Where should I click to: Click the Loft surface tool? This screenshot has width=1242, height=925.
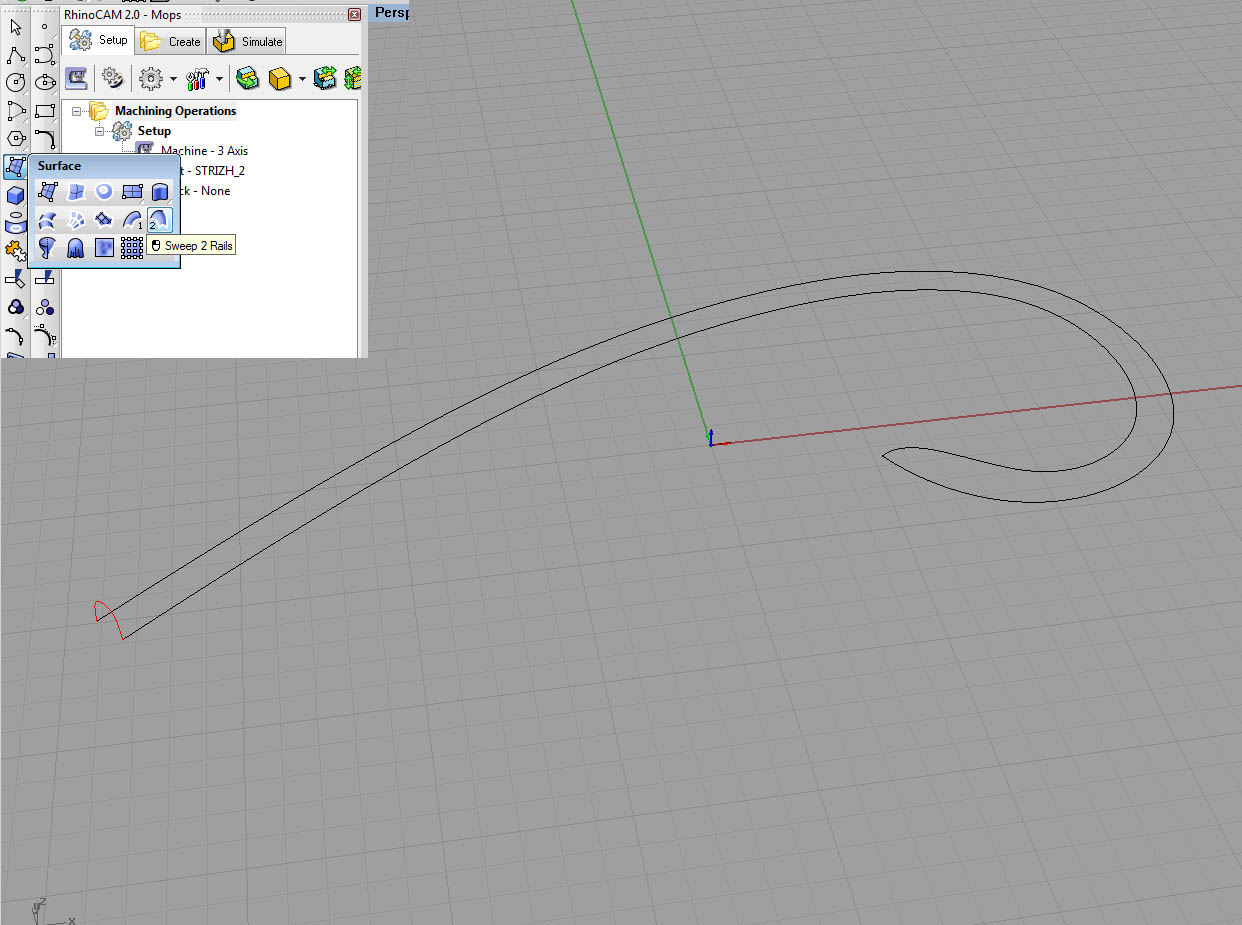click(x=47, y=220)
